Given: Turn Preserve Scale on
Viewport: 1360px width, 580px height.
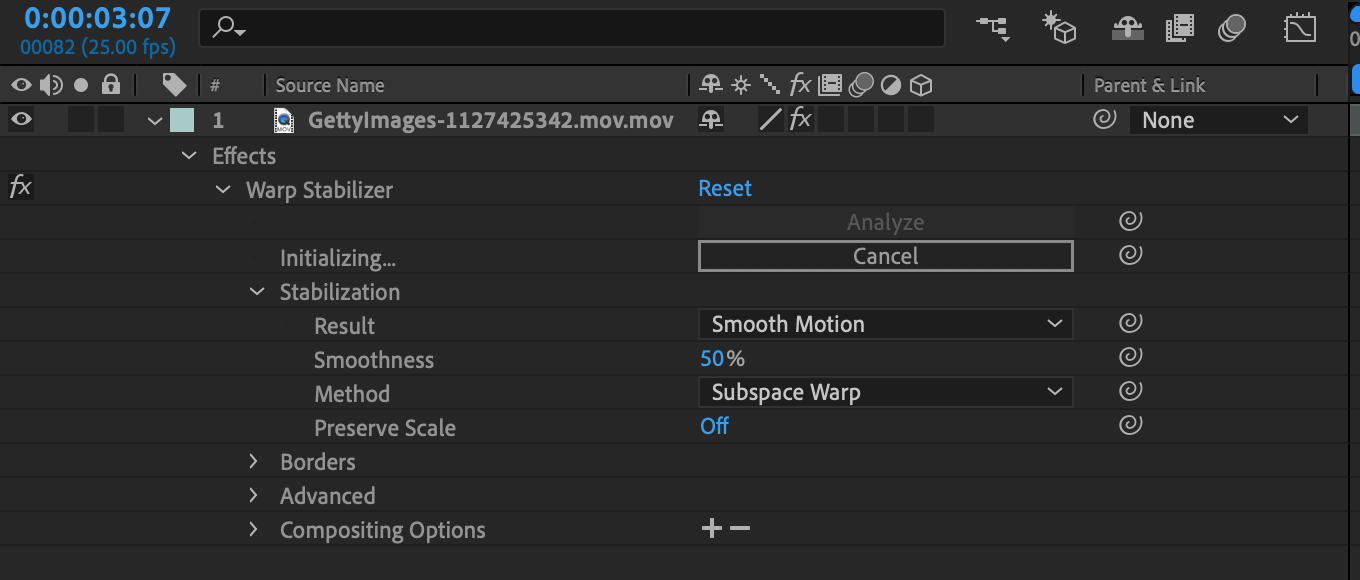Looking at the screenshot, I should 714,426.
